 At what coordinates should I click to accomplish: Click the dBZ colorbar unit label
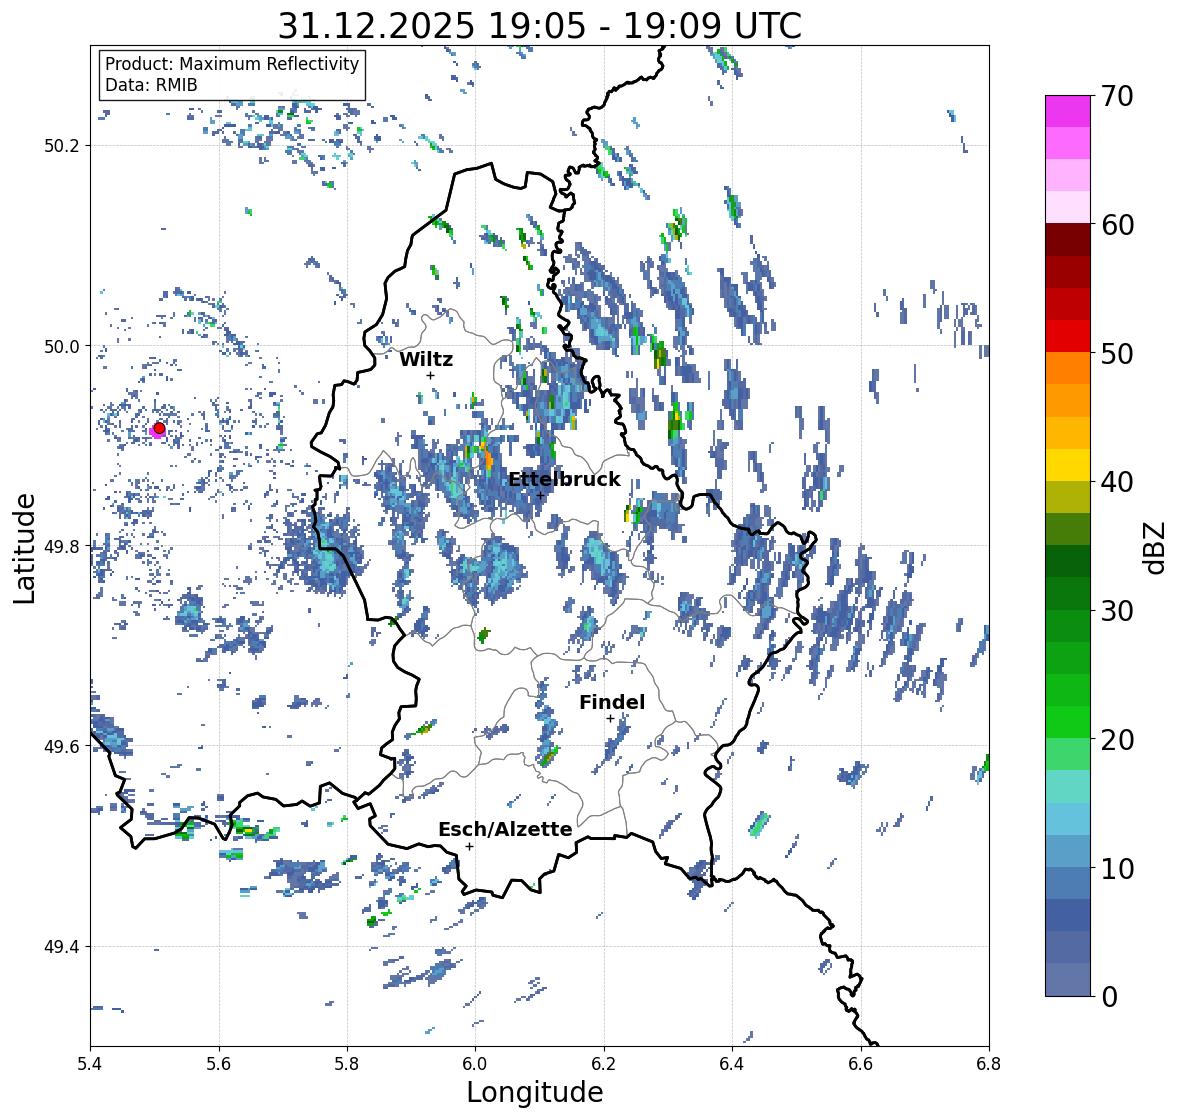click(1155, 547)
